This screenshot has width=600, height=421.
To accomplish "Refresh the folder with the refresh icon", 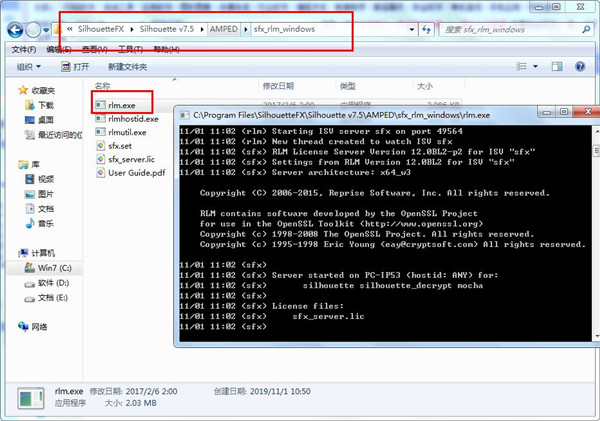I will pyautogui.click(x=426, y=29).
